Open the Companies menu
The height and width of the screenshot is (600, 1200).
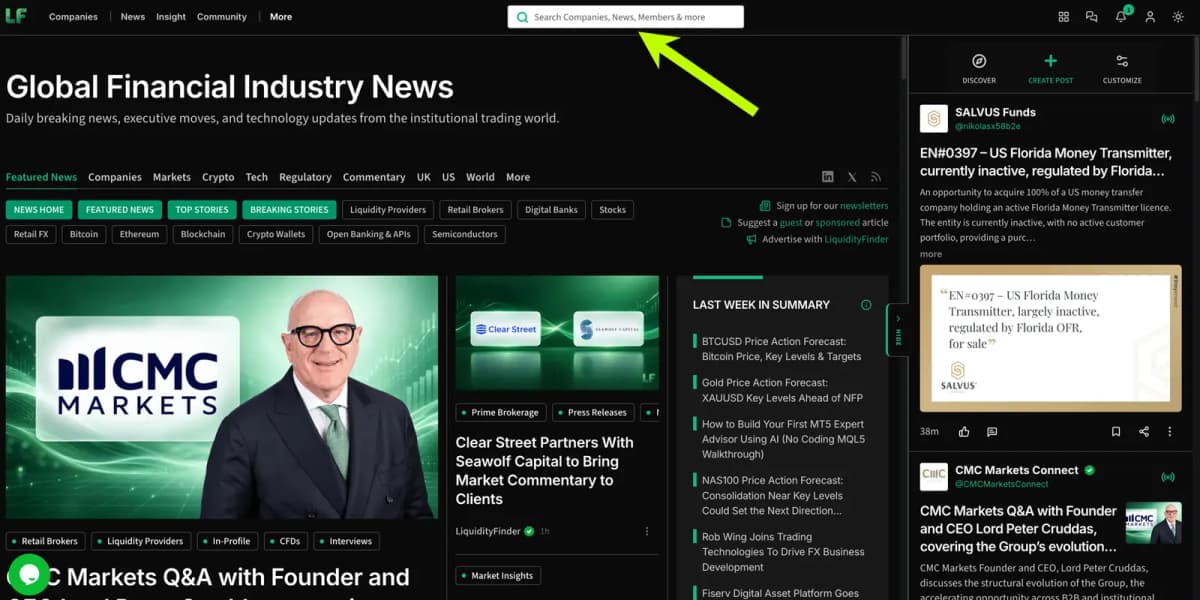coord(73,17)
